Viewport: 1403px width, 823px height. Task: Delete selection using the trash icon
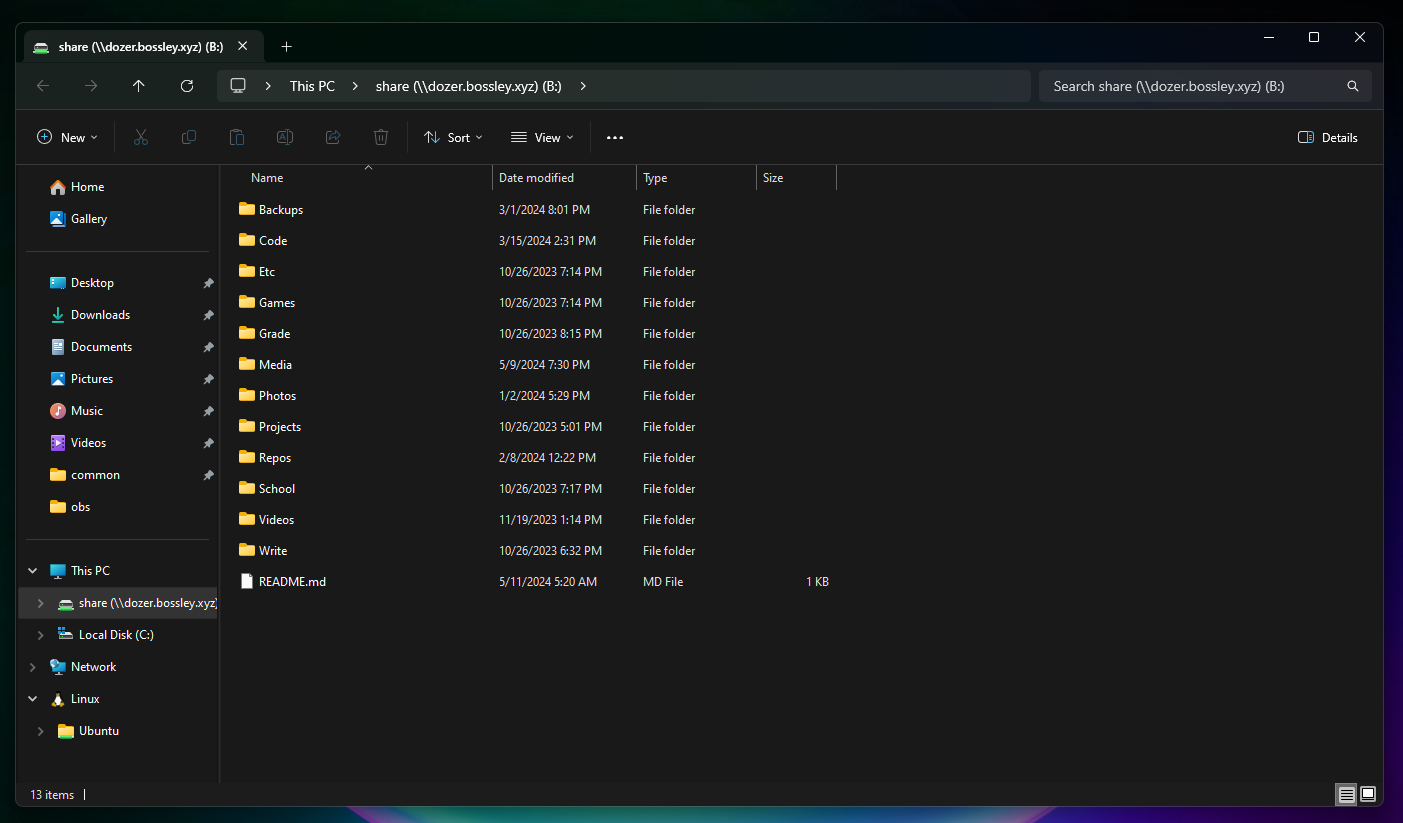(380, 137)
